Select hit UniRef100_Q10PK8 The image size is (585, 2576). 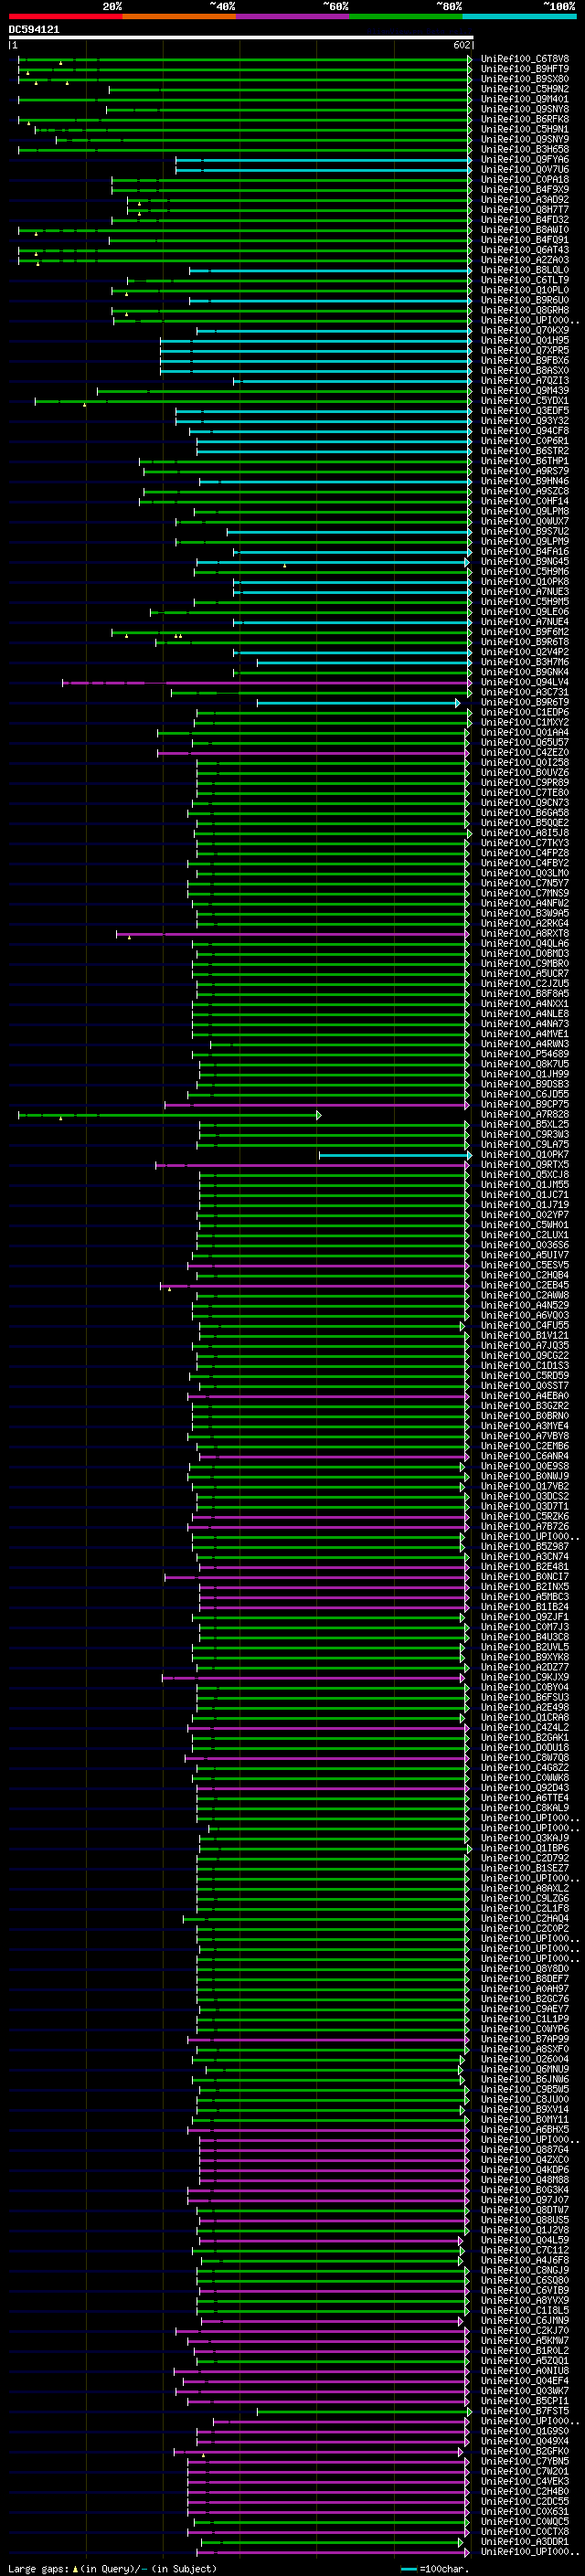(525, 581)
